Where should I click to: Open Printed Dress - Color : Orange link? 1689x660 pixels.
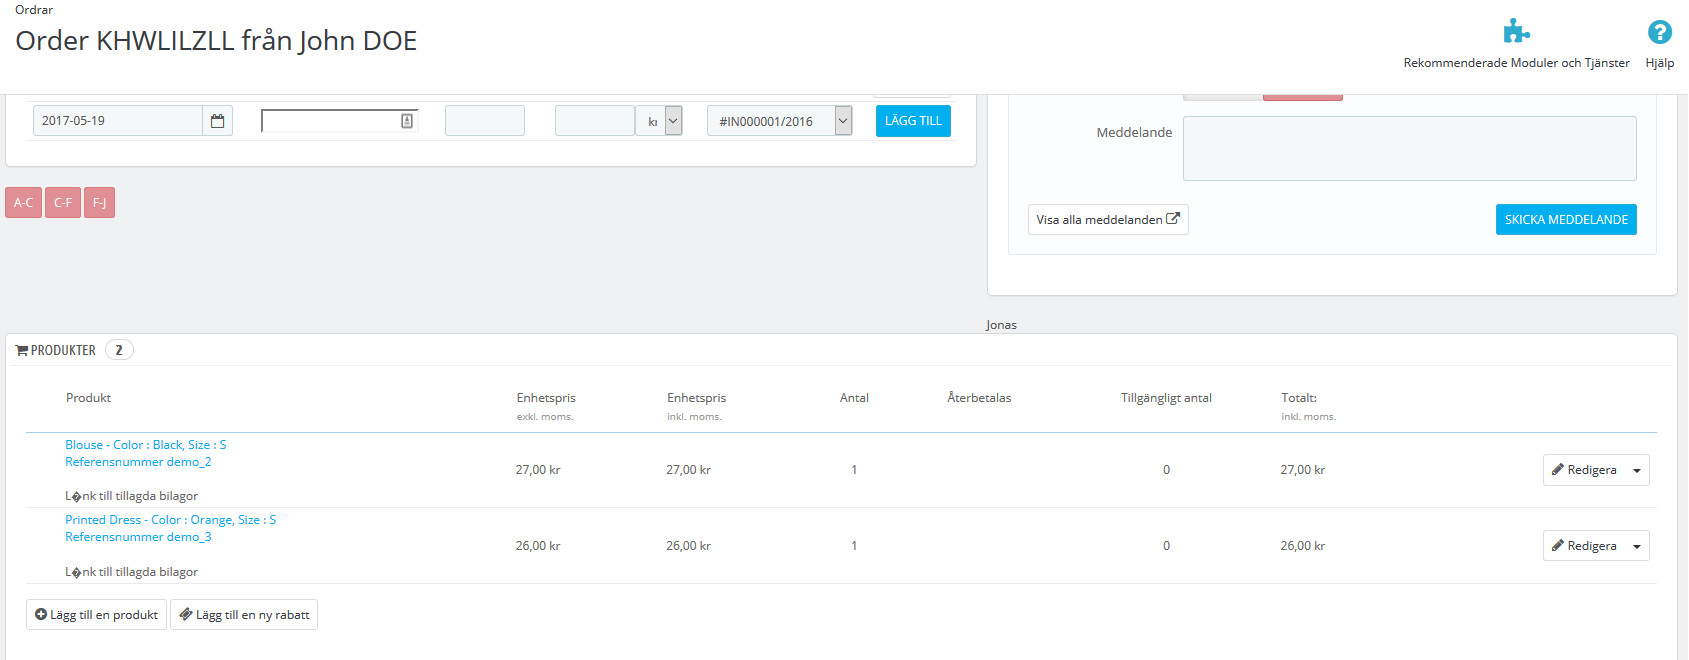click(171, 520)
